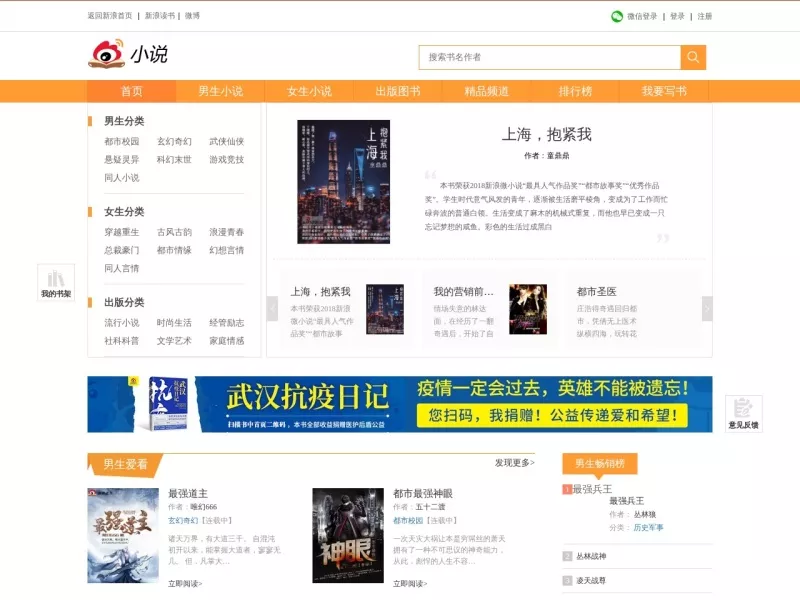
Task: Click 微信登录 link
Action: (x=642, y=16)
